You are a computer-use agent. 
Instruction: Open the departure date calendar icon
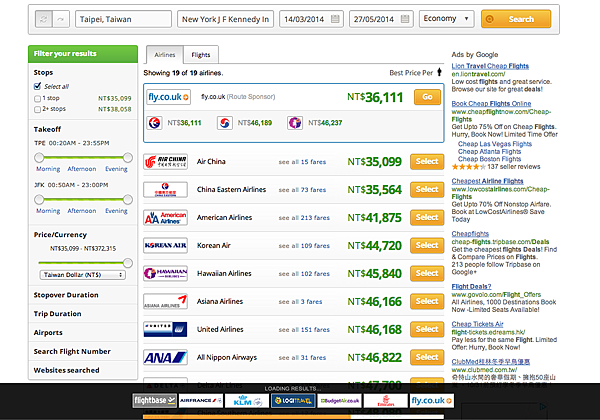click(x=335, y=19)
